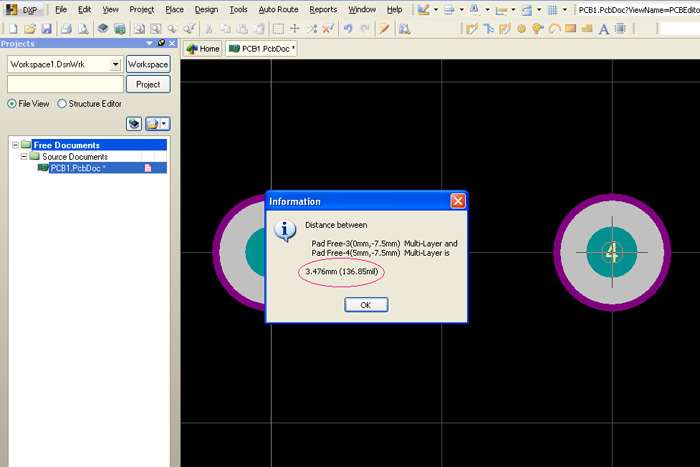Click the Select inside area tool
The width and height of the screenshot is (700, 467).
coord(278,29)
